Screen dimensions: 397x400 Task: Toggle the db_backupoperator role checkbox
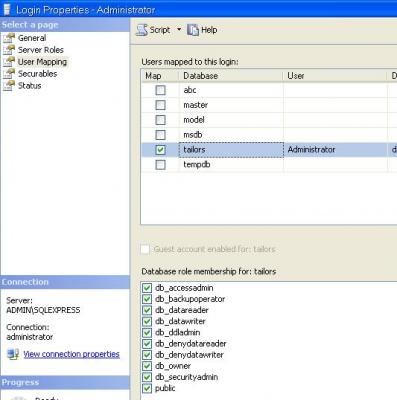coord(147,299)
